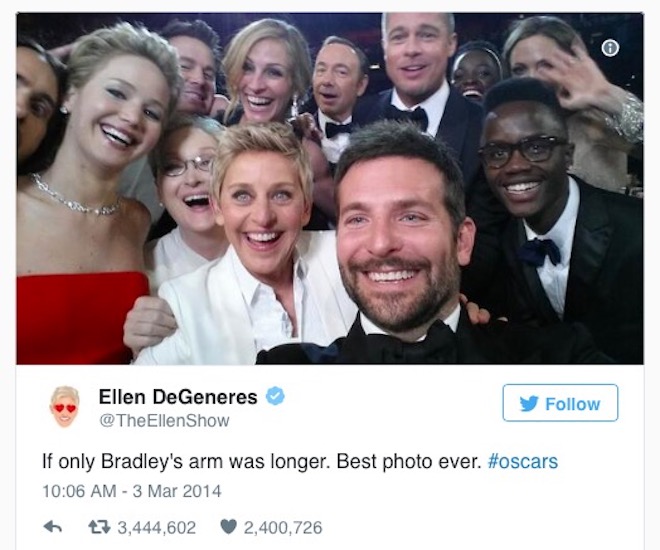
Task: Retweet this post via the retweet icon
Action: click(x=99, y=527)
